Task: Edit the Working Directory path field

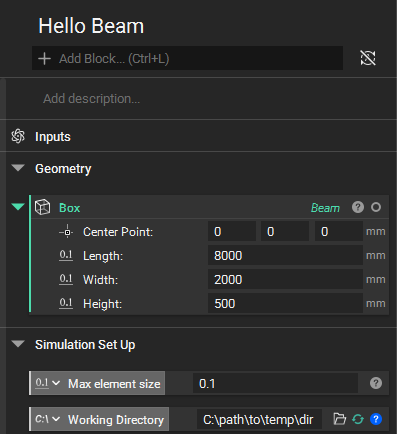Action: coord(259,419)
